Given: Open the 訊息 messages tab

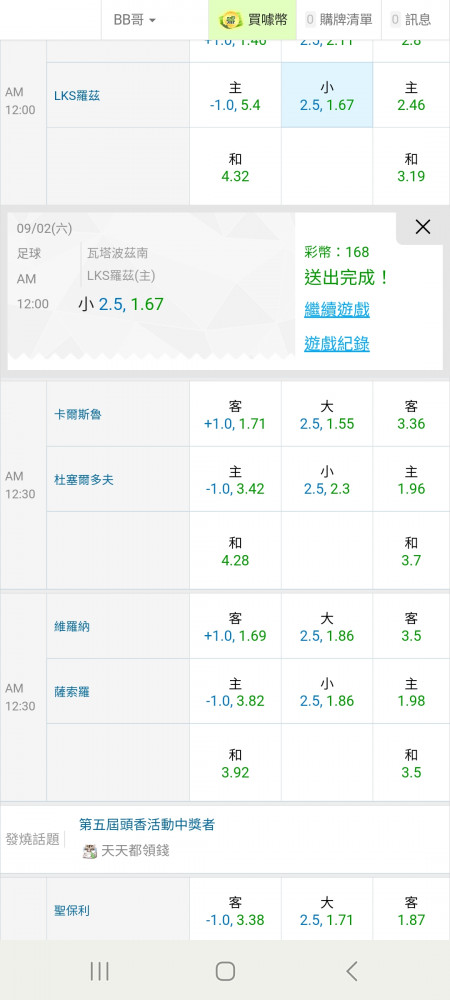Looking at the screenshot, I should click(x=411, y=20).
